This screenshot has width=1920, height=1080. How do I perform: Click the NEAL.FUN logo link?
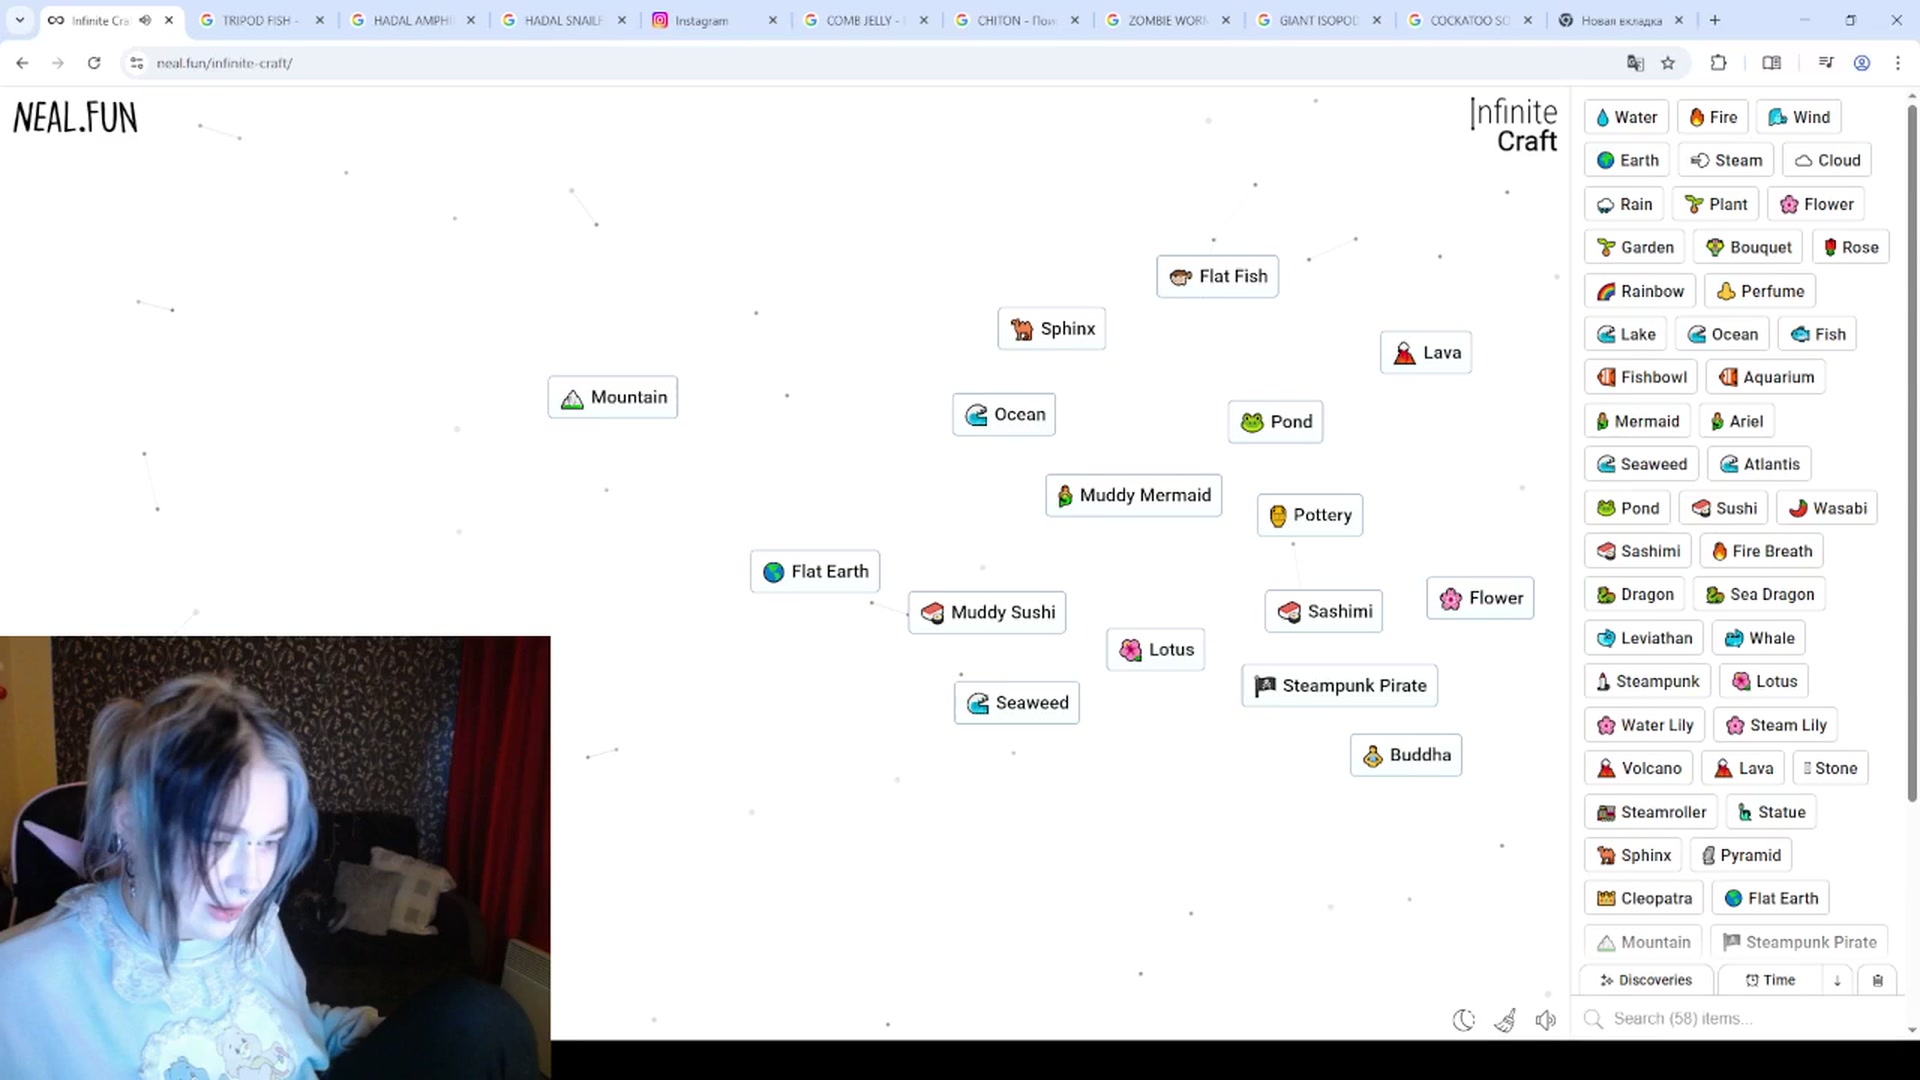pyautogui.click(x=75, y=118)
